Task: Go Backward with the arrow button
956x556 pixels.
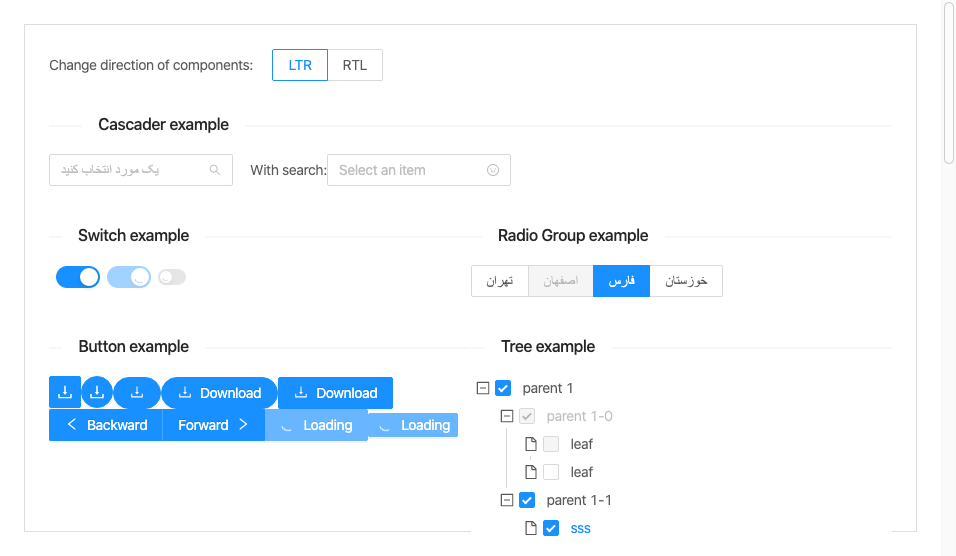Action: pos(106,425)
